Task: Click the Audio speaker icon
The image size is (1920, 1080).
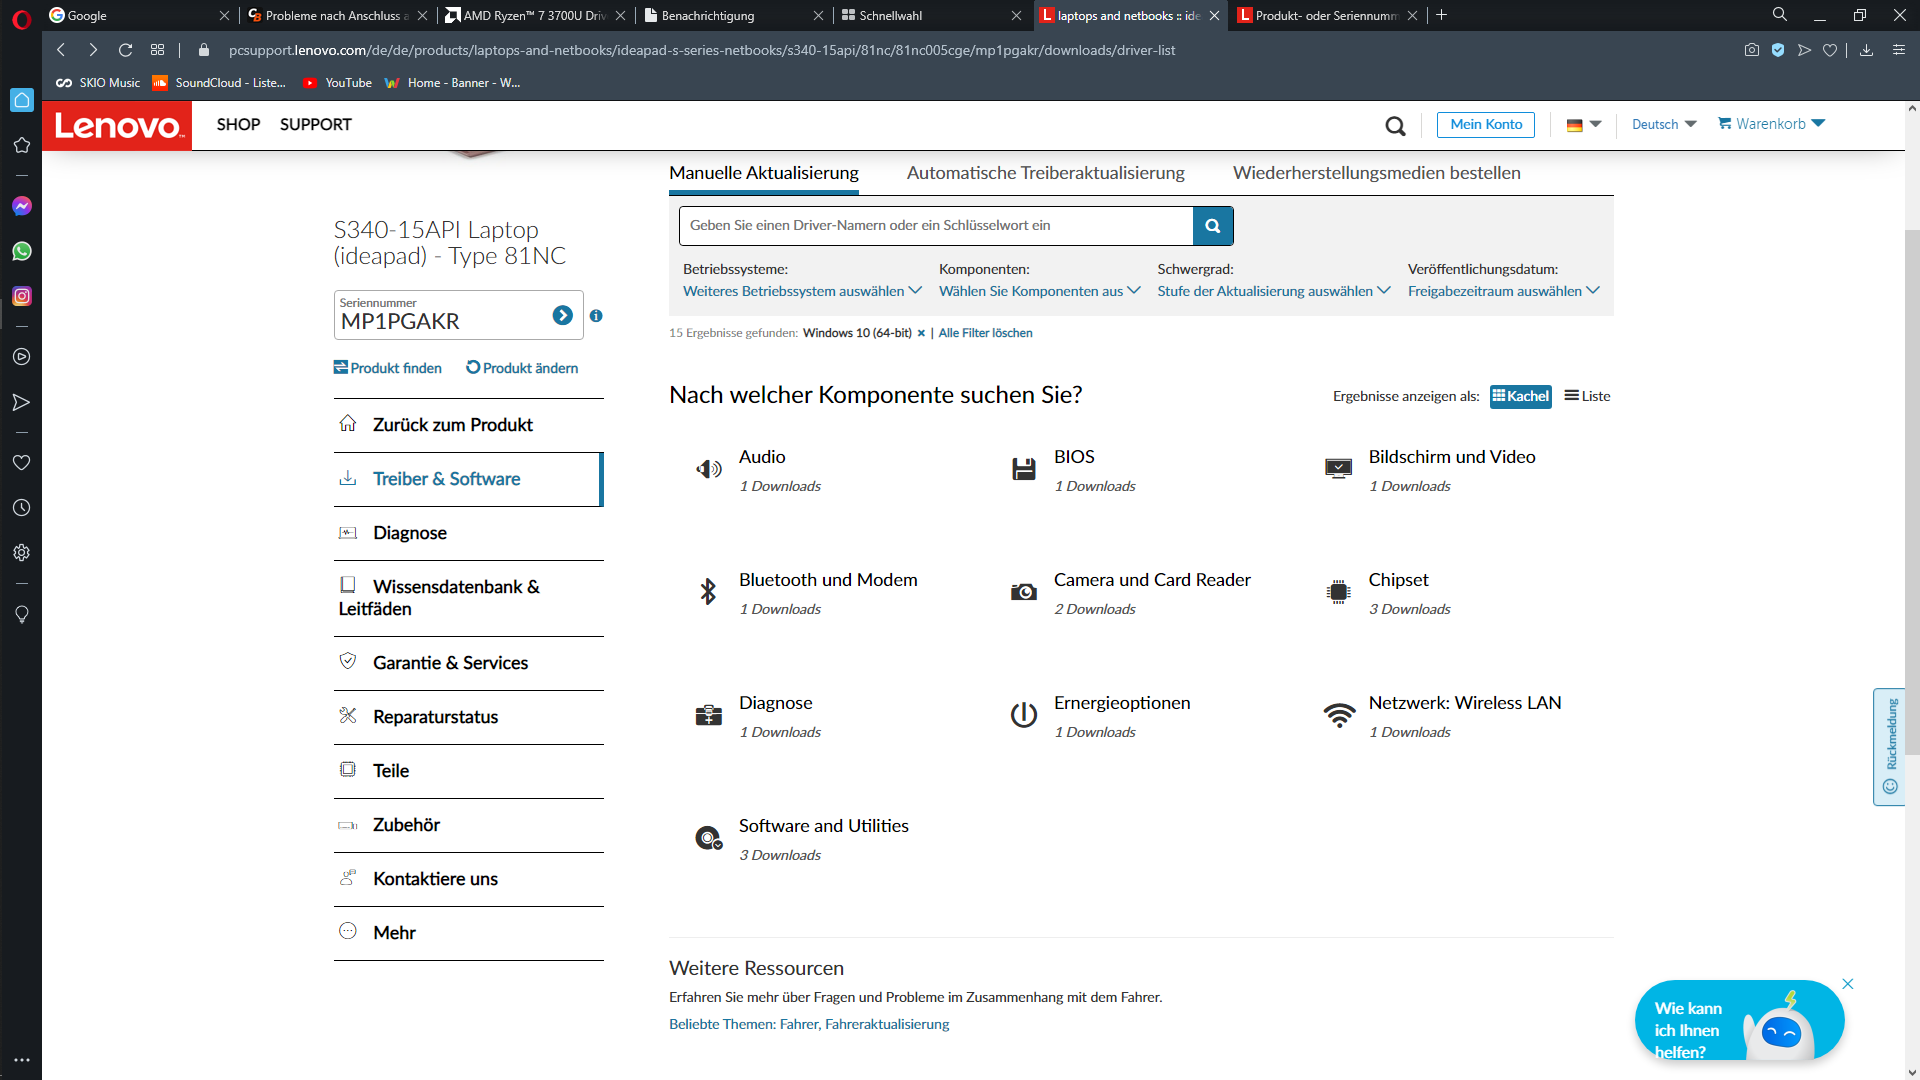Action: 708,469
